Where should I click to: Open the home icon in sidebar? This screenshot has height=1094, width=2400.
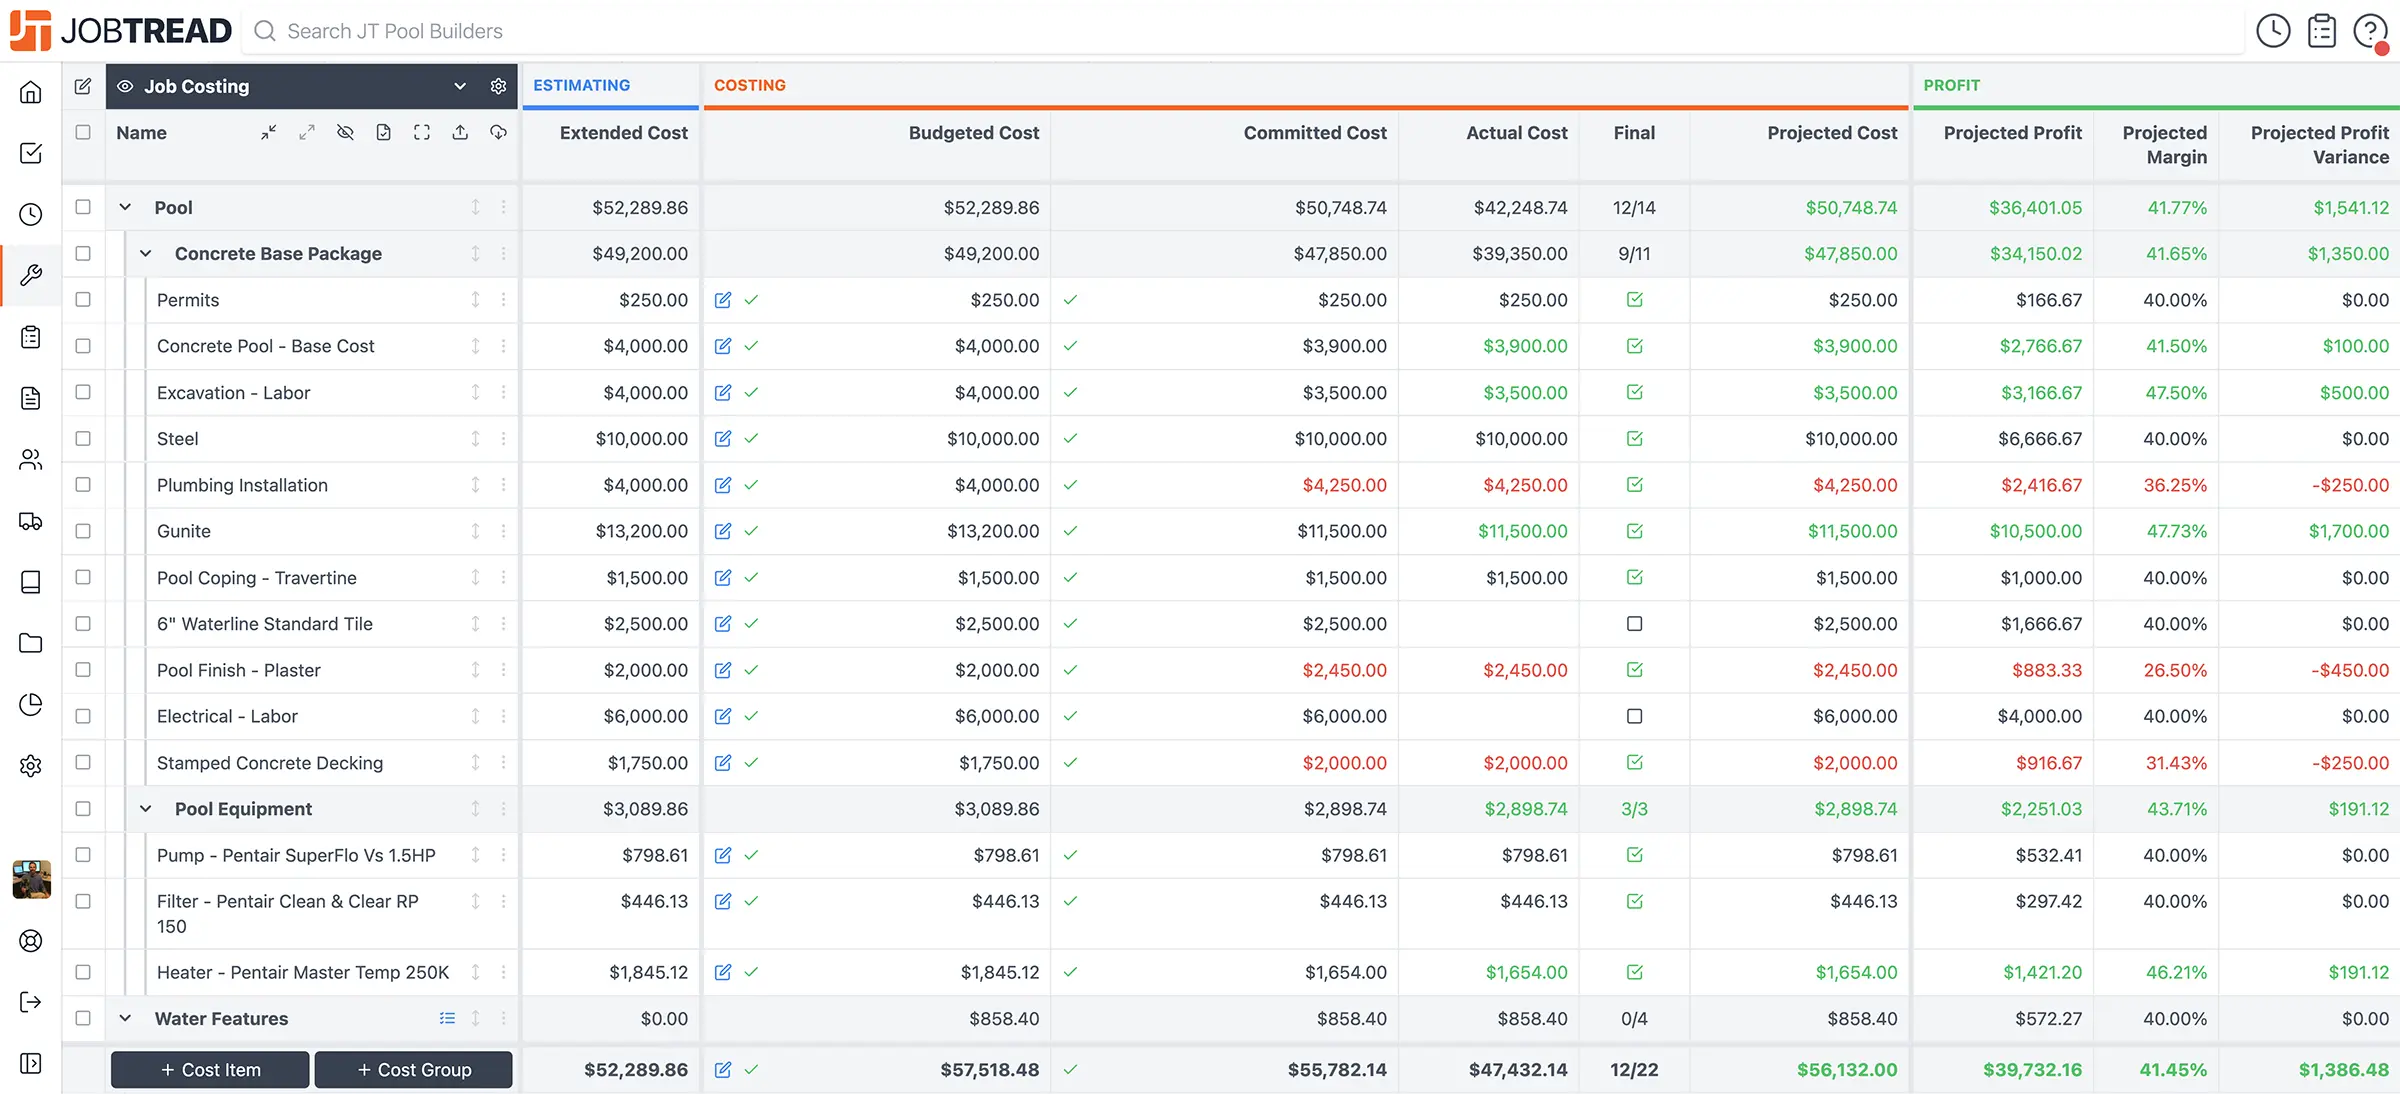coord(31,92)
